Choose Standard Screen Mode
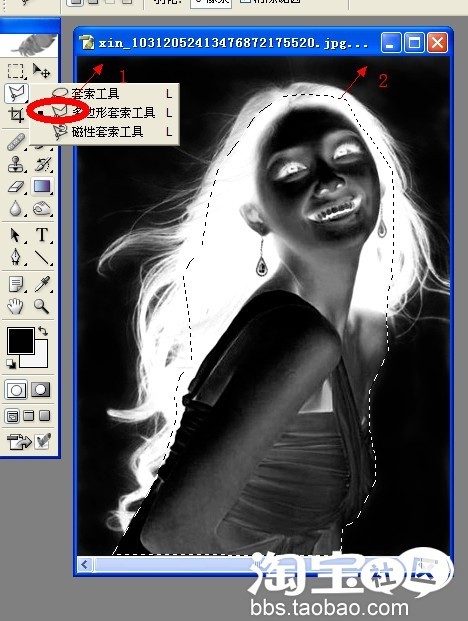Image resolution: width=468 pixels, height=621 pixels. (x=13, y=416)
